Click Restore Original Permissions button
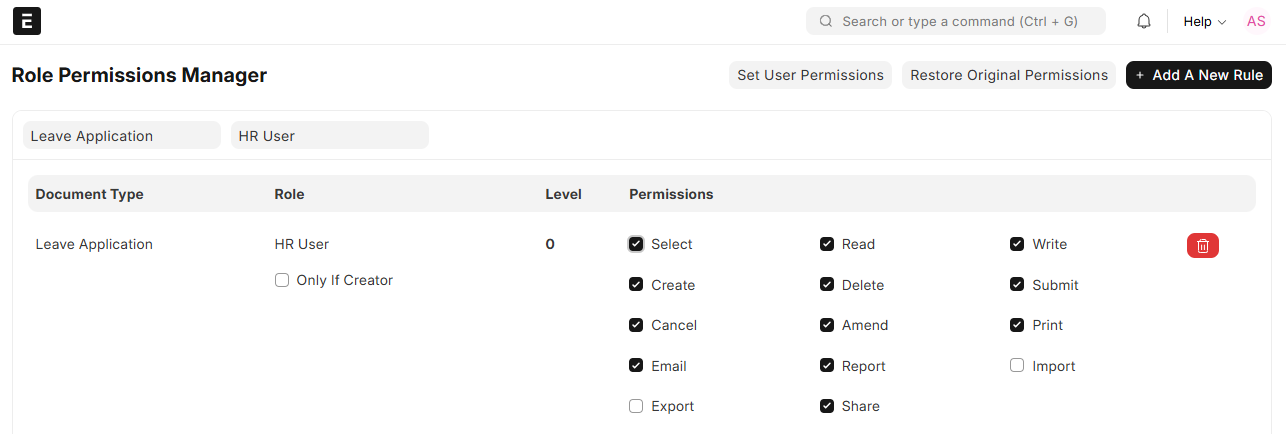The height and width of the screenshot is (434, 1286). coord(1008,75)
